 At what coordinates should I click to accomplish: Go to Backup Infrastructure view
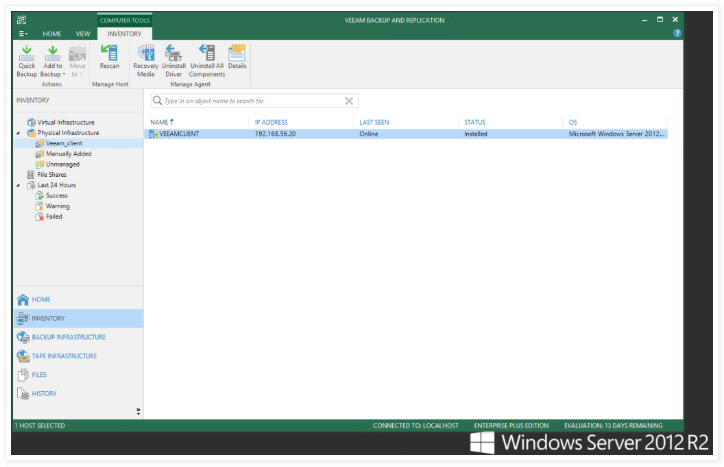point(68,337)
